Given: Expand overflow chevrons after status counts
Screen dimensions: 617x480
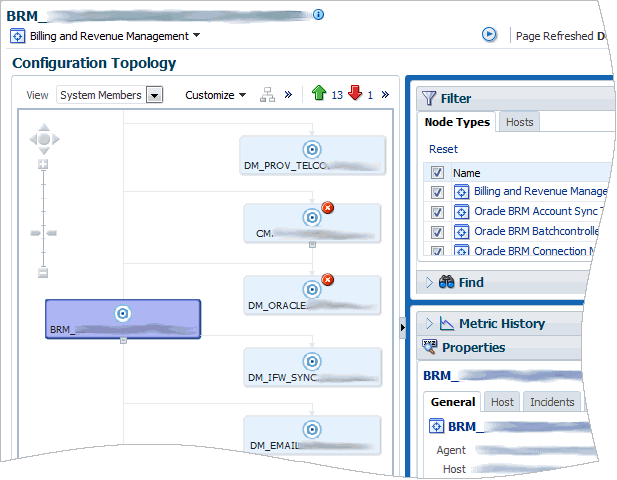Looking at the screenshot, I should 385,95.
